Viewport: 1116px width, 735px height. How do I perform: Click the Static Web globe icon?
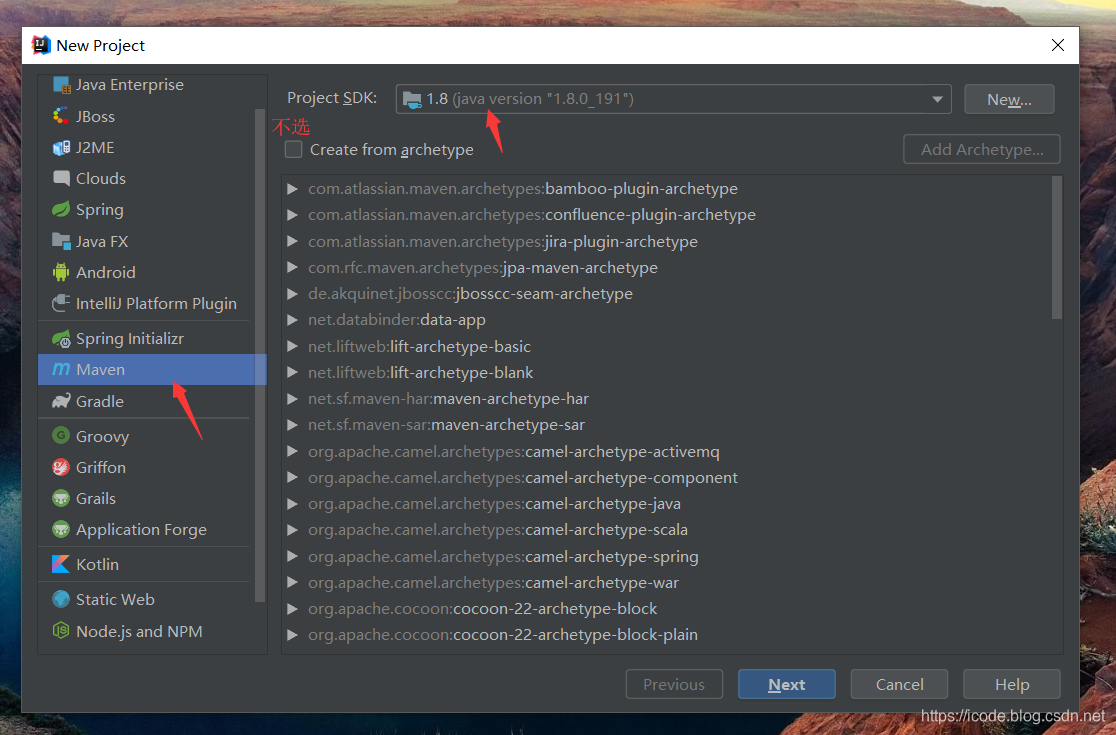(61, 599)
